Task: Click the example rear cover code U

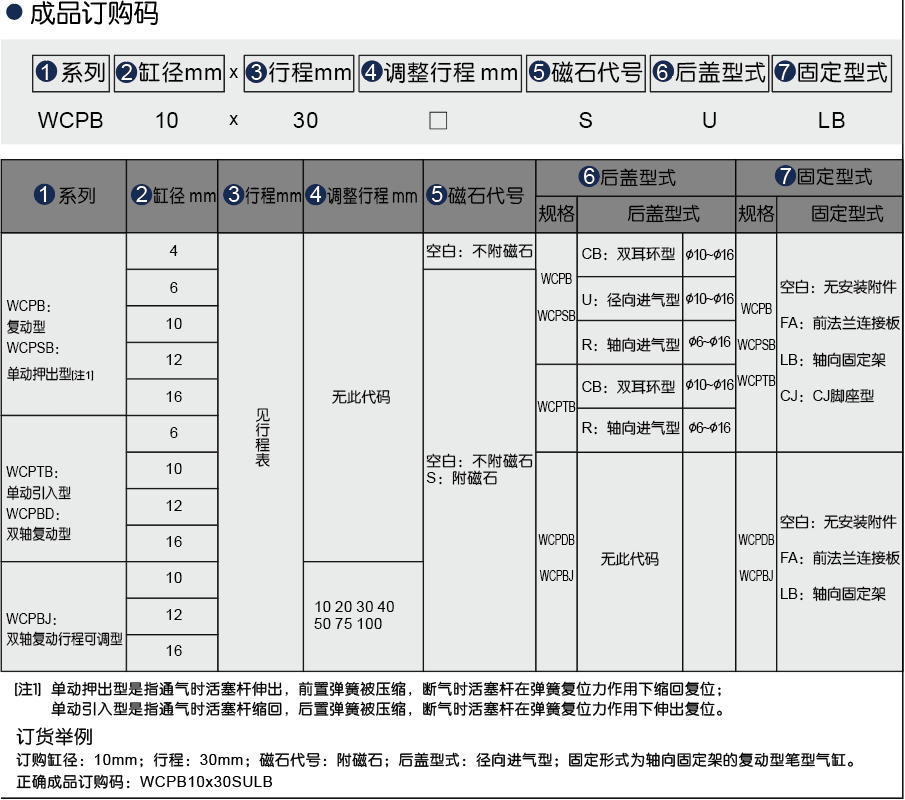Action: coord(709,121)
